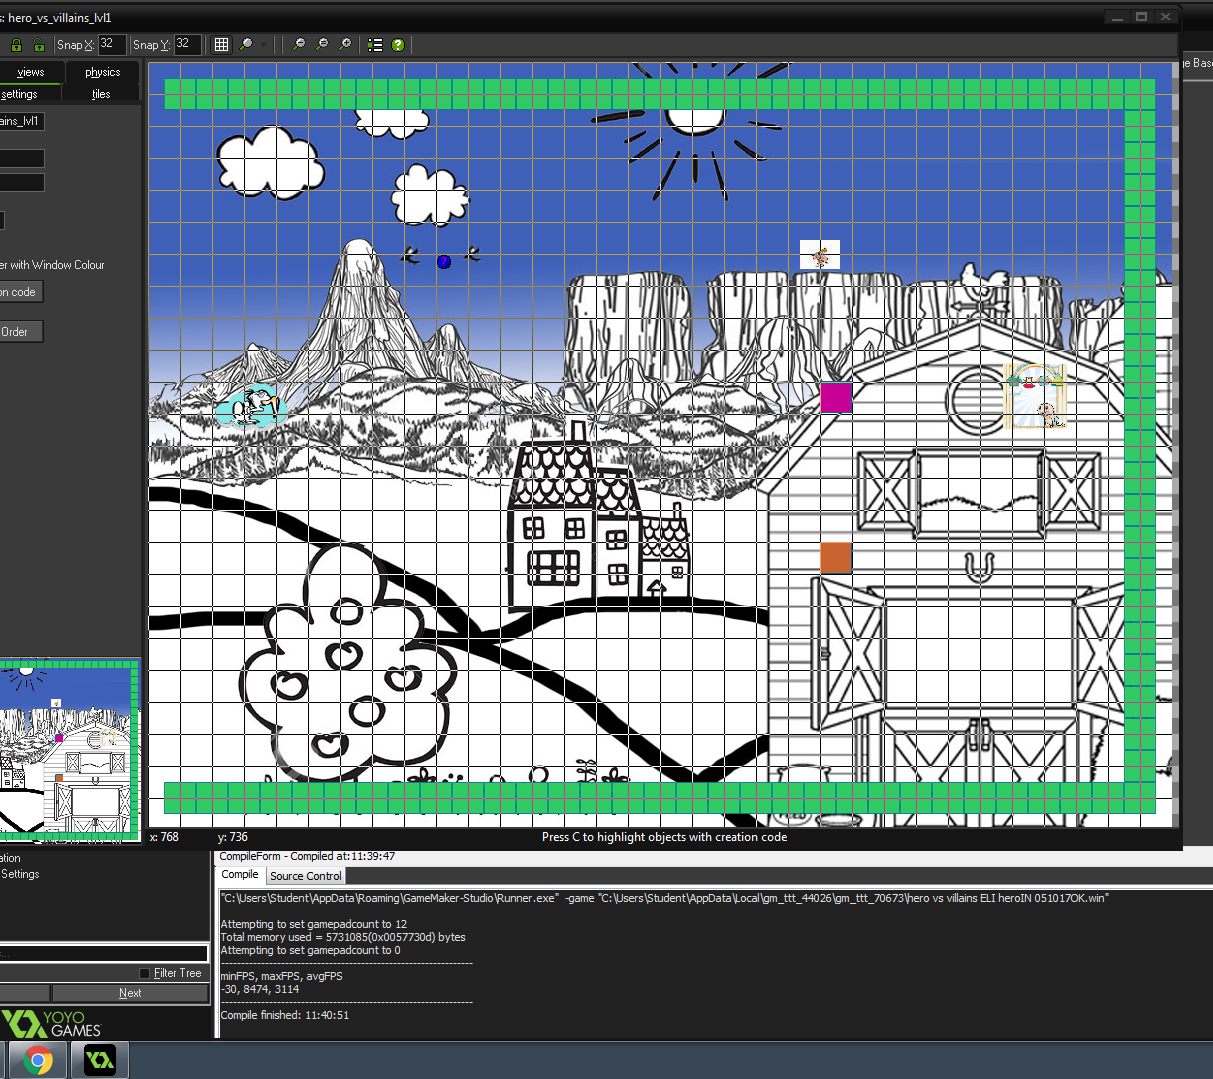
Task: Zoom in with the plus magnifier icon
Action: [x=345, y=45]
